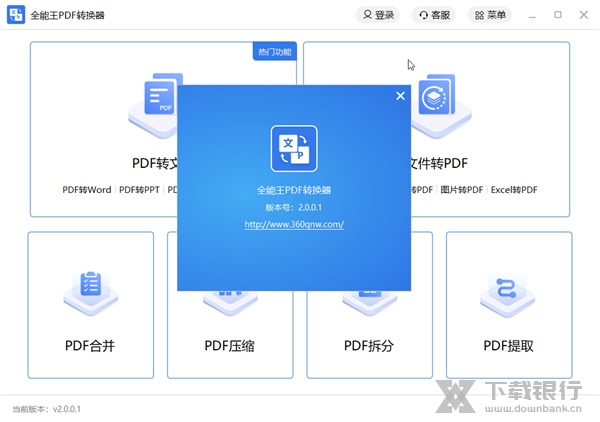Click the 全能王PDF转换器 name in about dialog
Viewport: 600px width, 422px height.
pyautogui.click(x=293, y=190)
